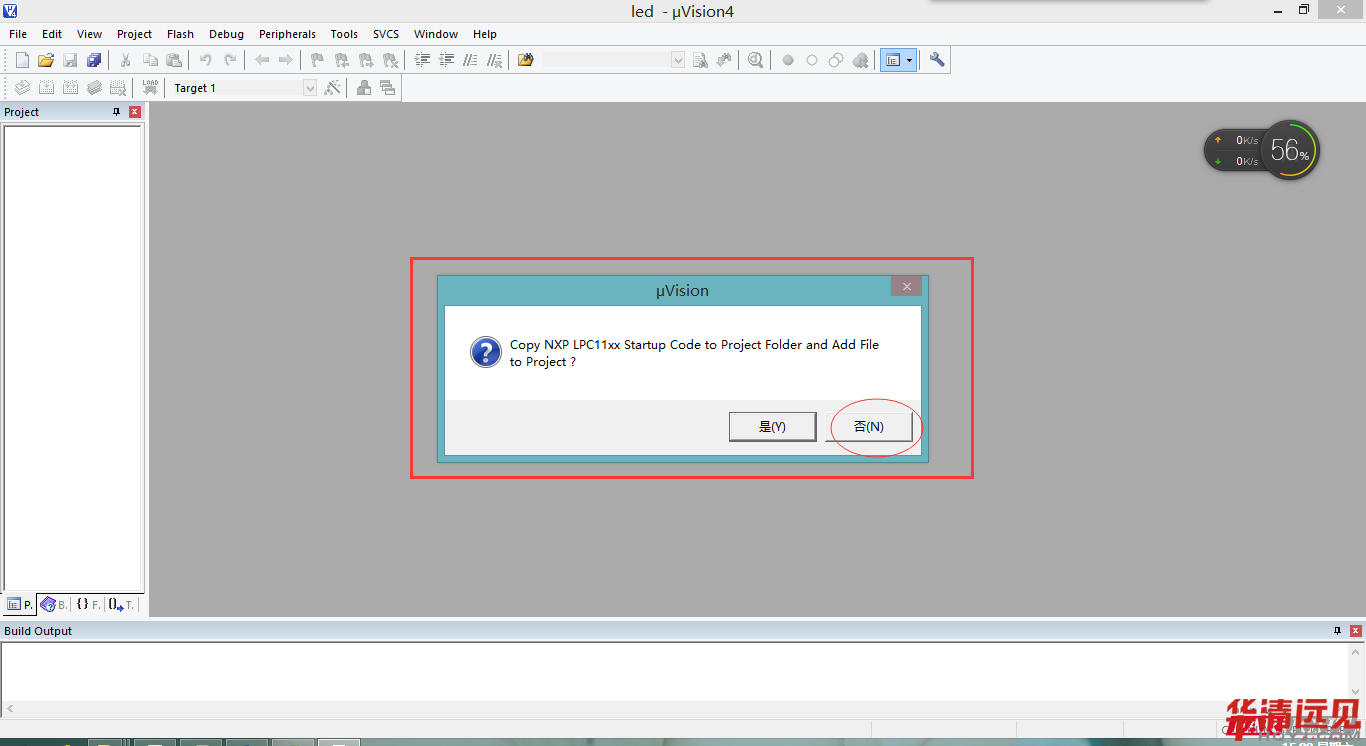The width and height of the screenshot is (1366, 746).
Task: Click the LOAD download to flash icon
Action: pyautogui.click(x=150, y=88)
